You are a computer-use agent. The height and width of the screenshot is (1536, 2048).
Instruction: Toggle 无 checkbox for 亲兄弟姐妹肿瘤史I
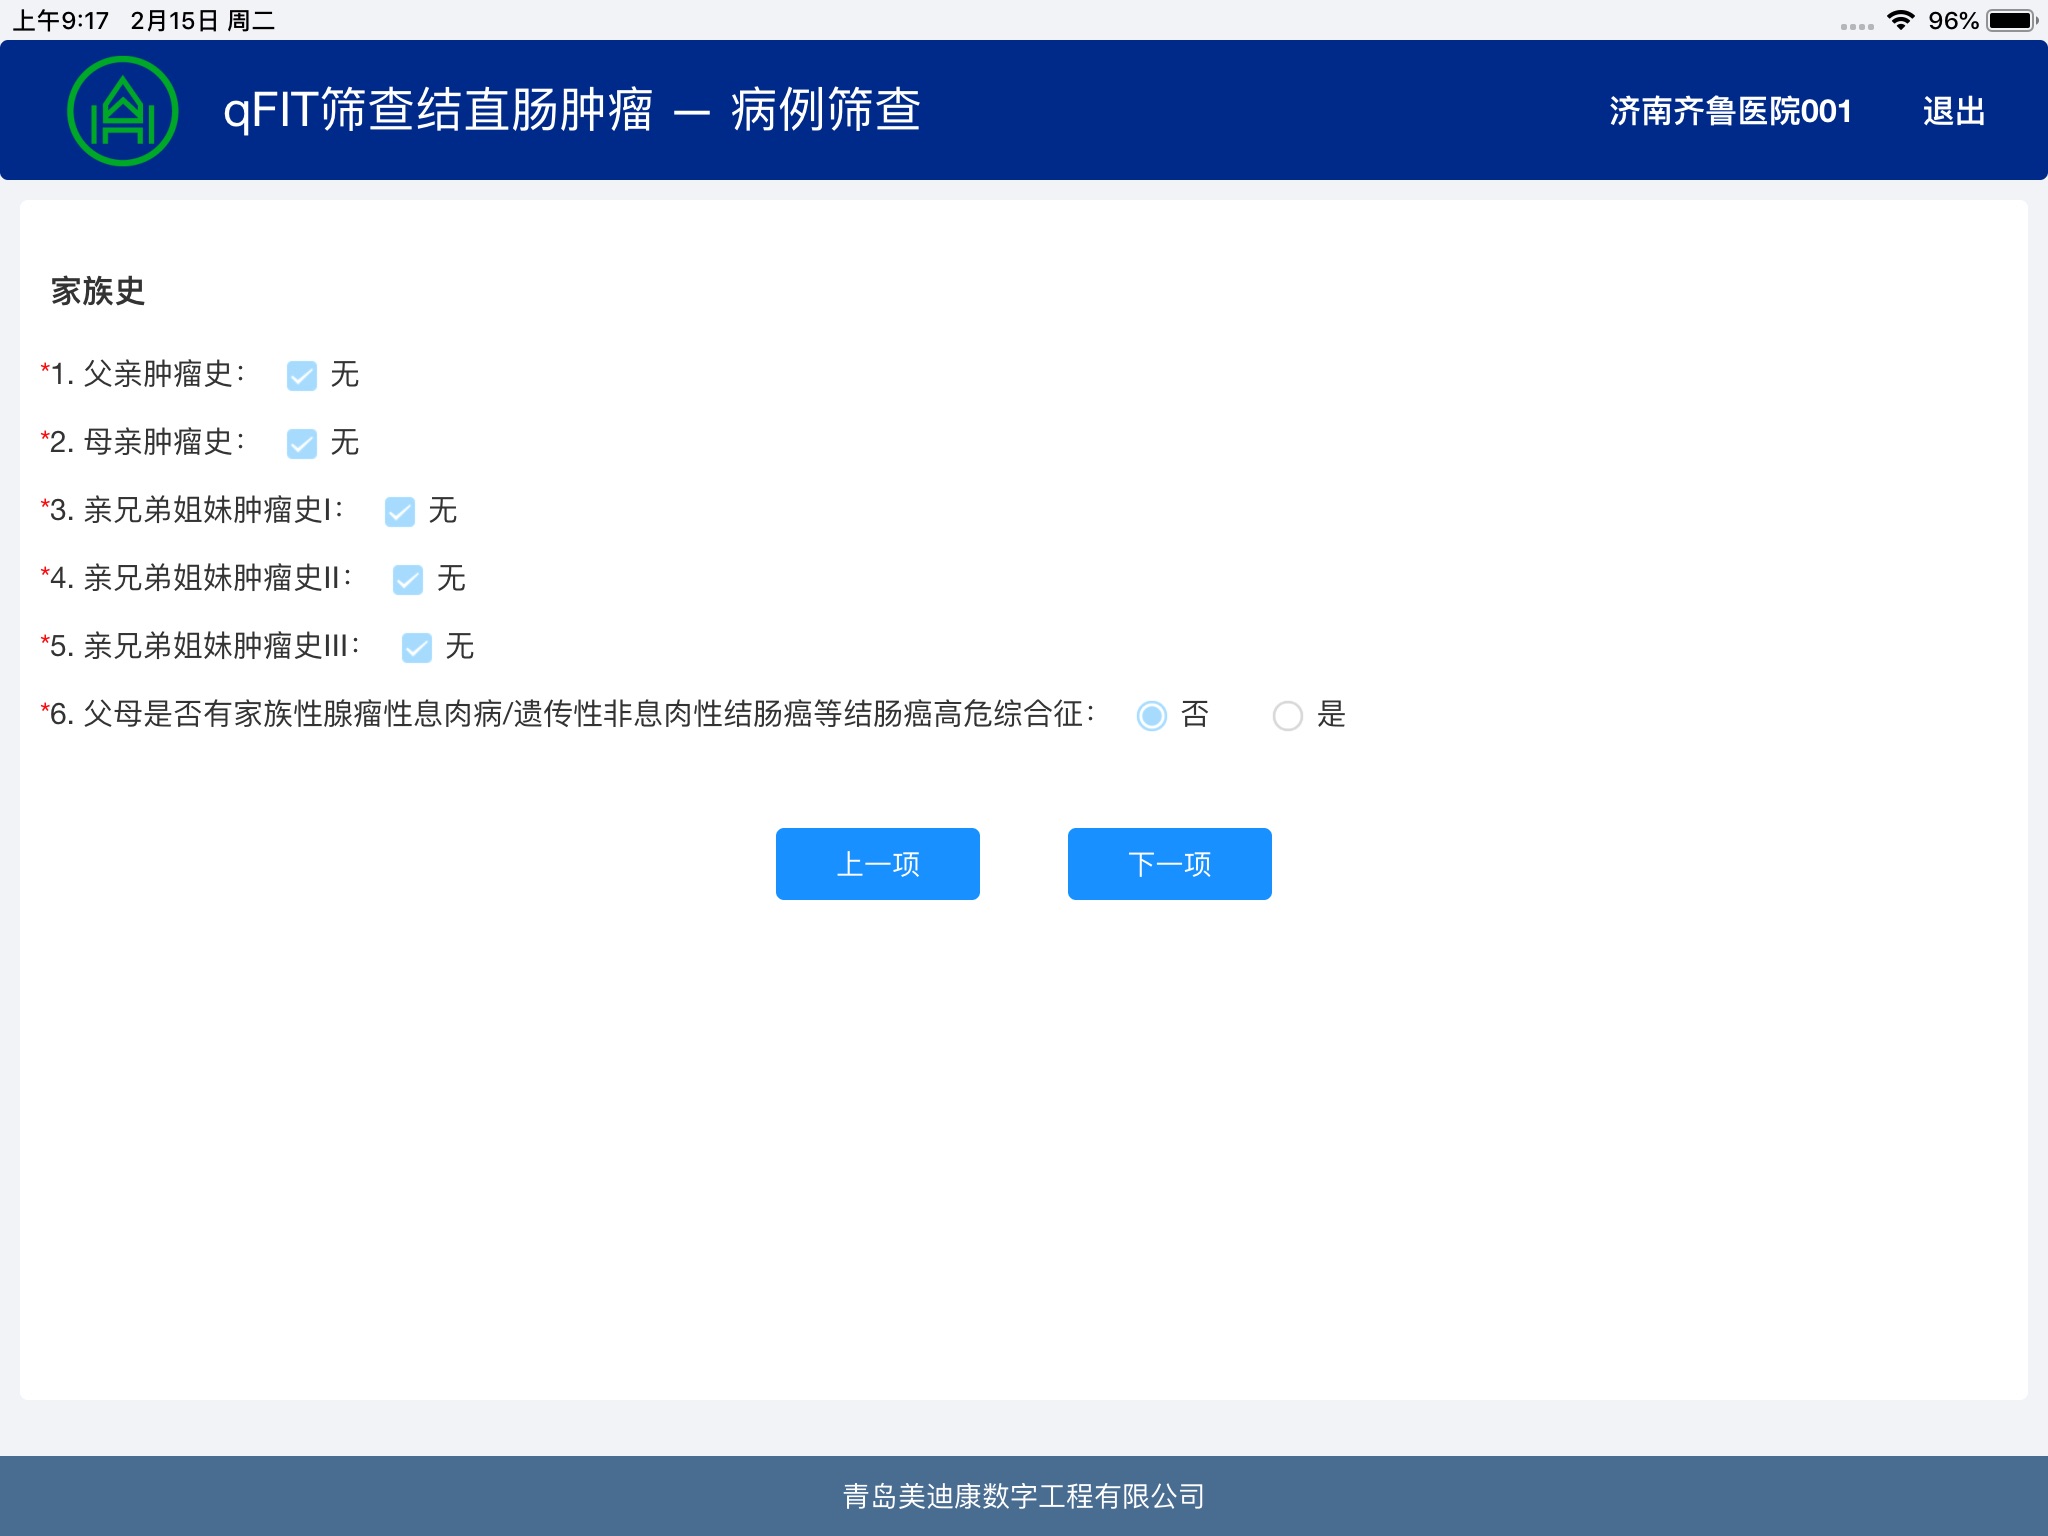(399, 511)
